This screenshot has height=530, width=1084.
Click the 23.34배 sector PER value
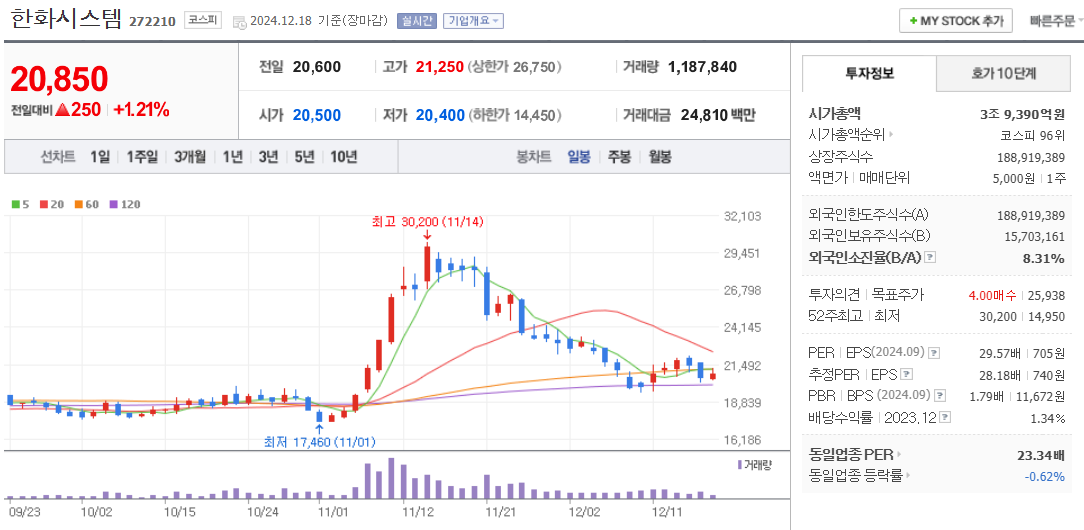1041,455
